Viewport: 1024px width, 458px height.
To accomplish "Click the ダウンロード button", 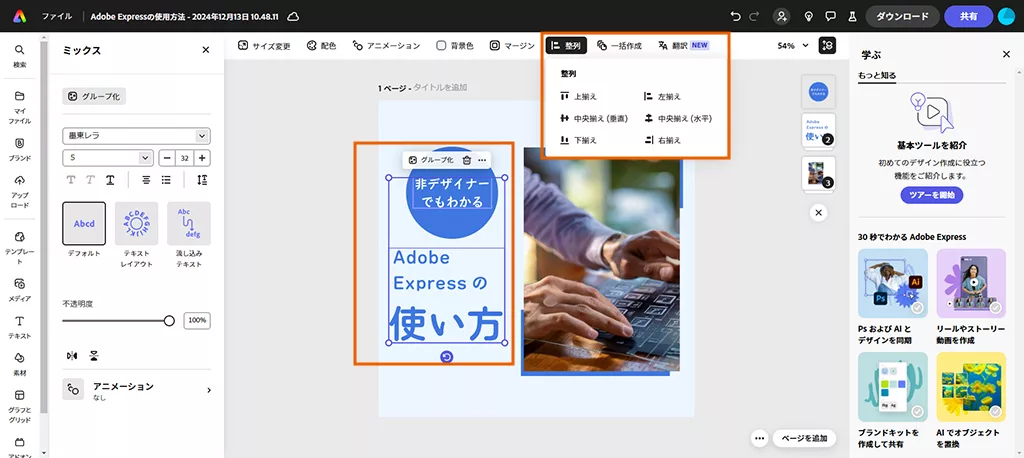I will click(x=903, y=16).
